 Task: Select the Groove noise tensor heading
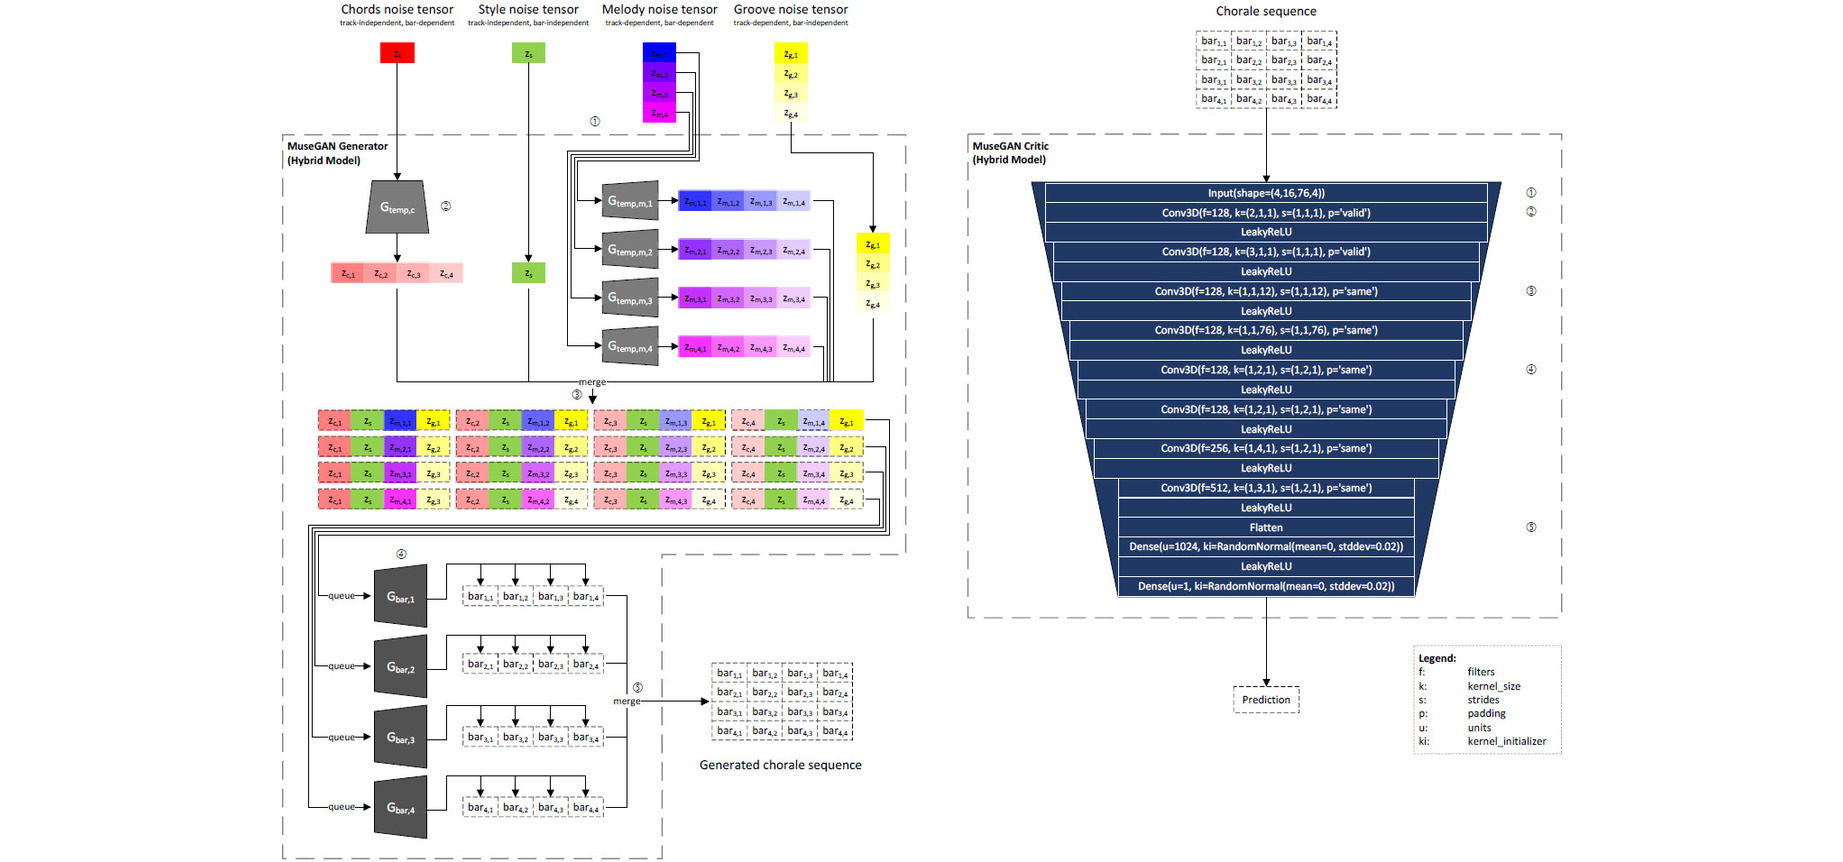(x=790, y=10)
